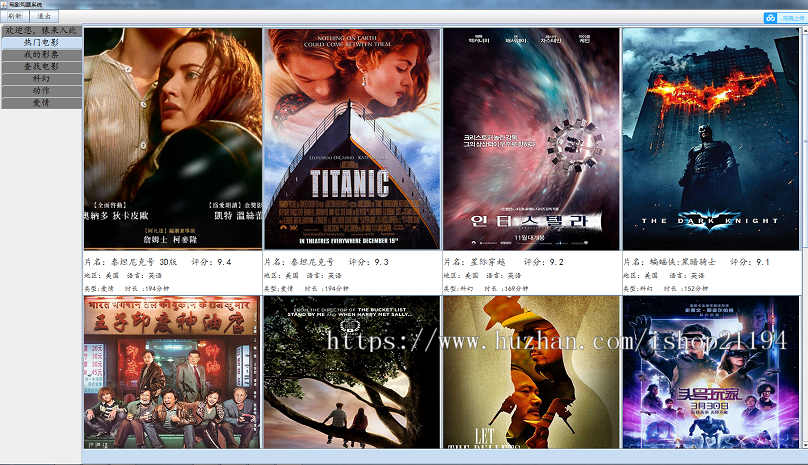Open the 我的影票 my tickets section
Viewport: 808px width, 465px height.
(x=41, y=55)
